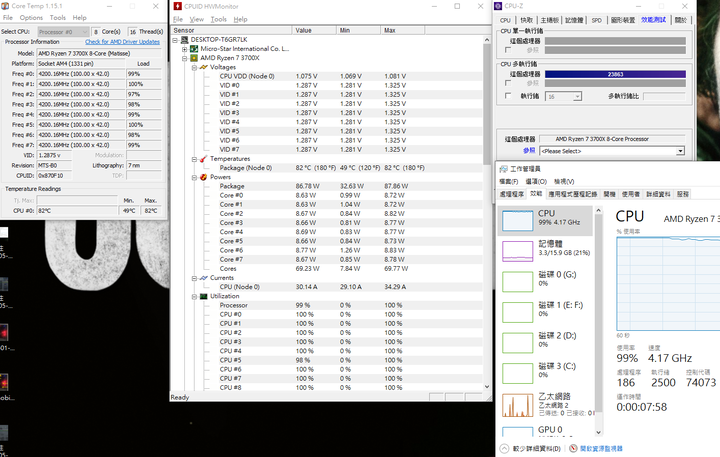This screenshot has height=457, width=720.
Task: Collapse the Temperatures section in HWMonitor
Action: (194, 159)
